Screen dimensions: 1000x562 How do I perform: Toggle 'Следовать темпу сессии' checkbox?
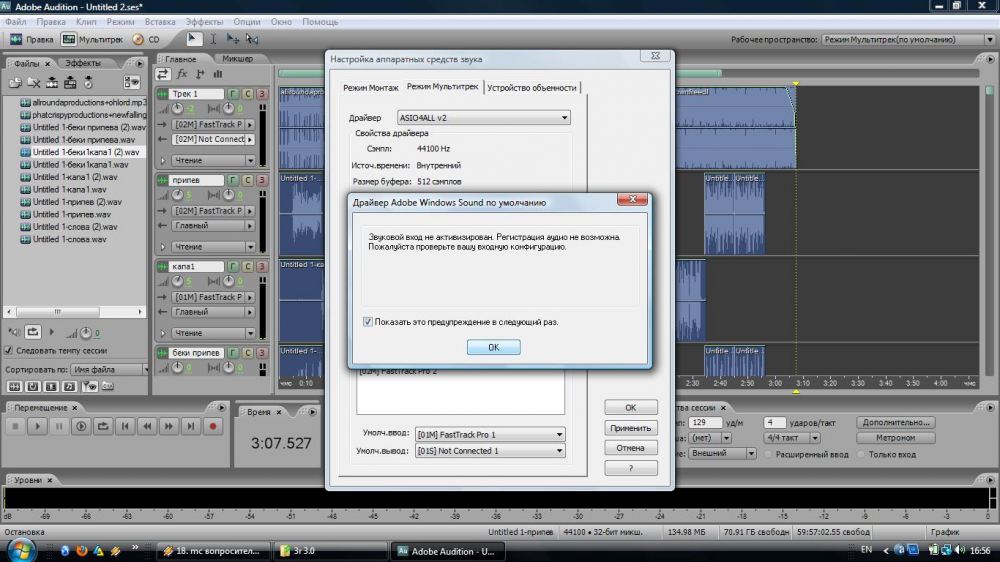coord(8,350)
